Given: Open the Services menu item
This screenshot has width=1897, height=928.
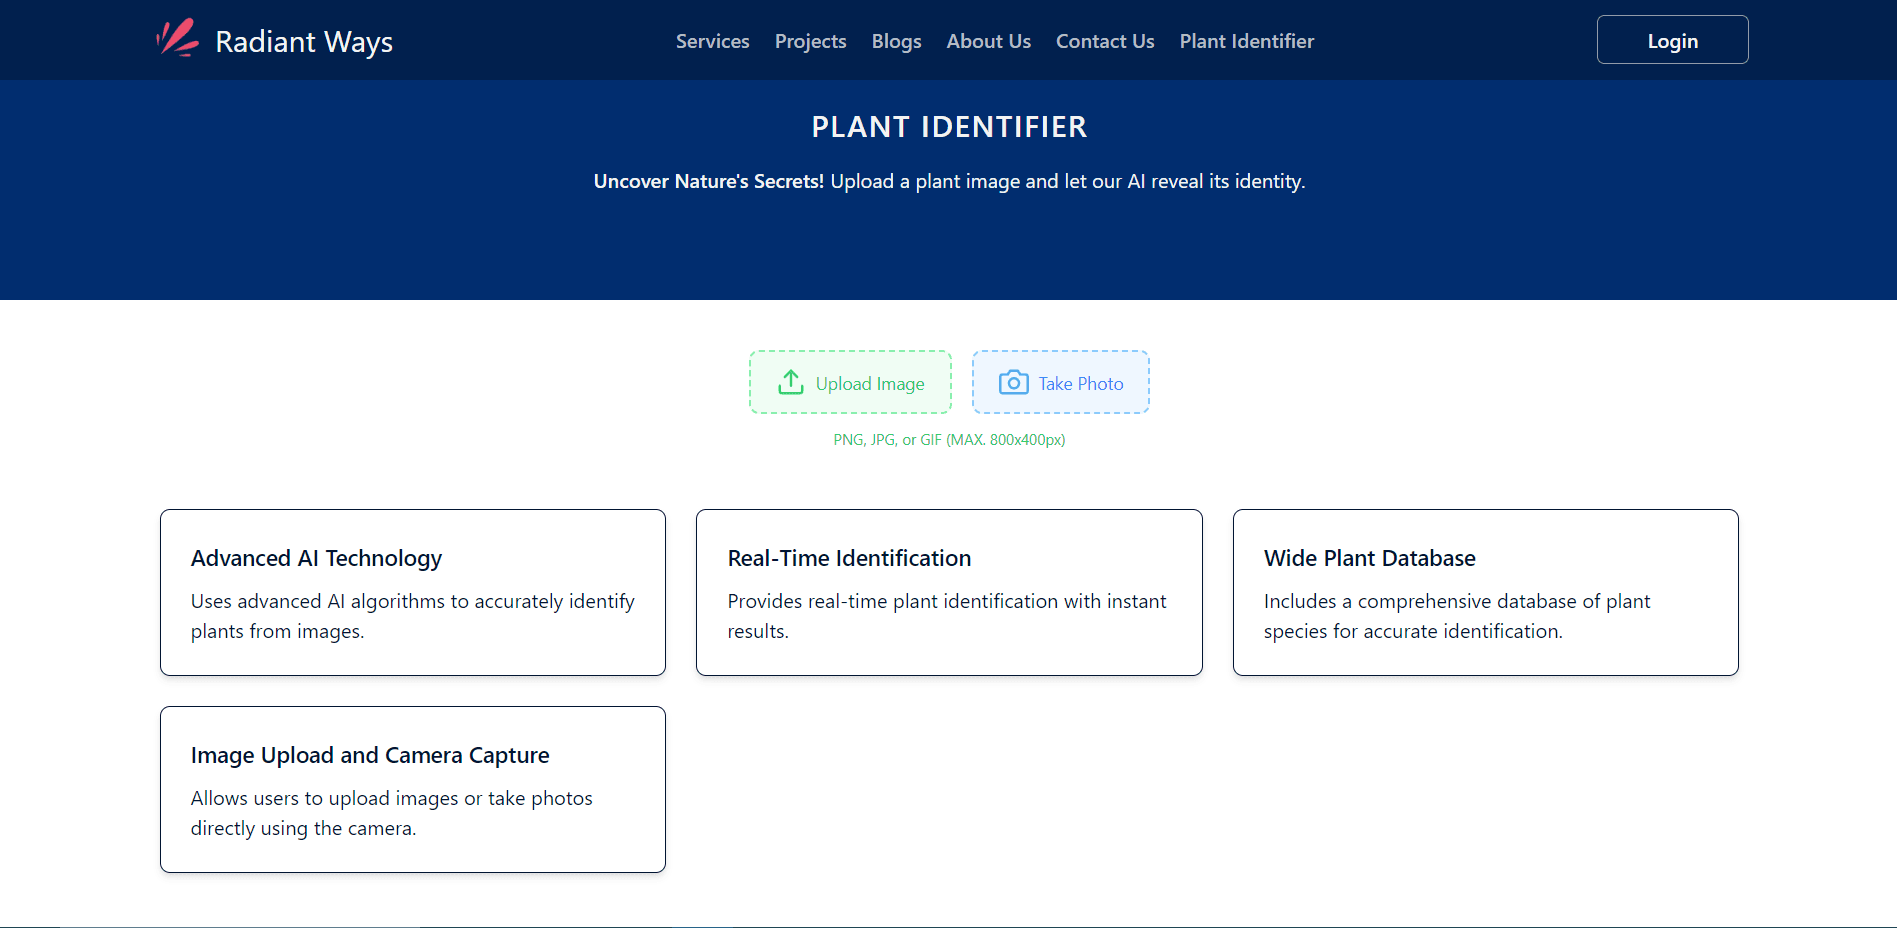Looking at the screenshot, I should (x=712, y=41).
